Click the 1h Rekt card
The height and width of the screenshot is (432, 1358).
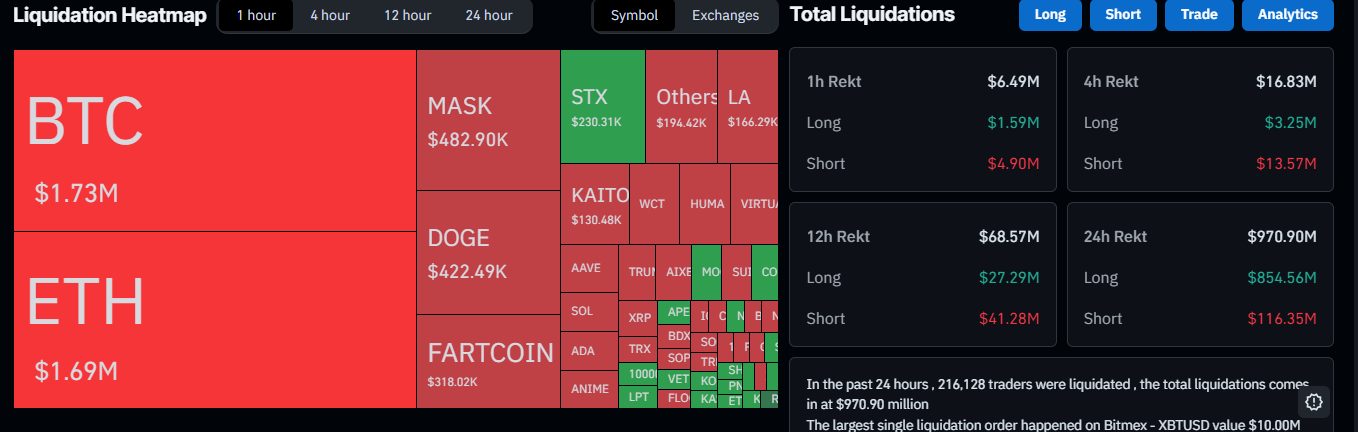point(922,119)
